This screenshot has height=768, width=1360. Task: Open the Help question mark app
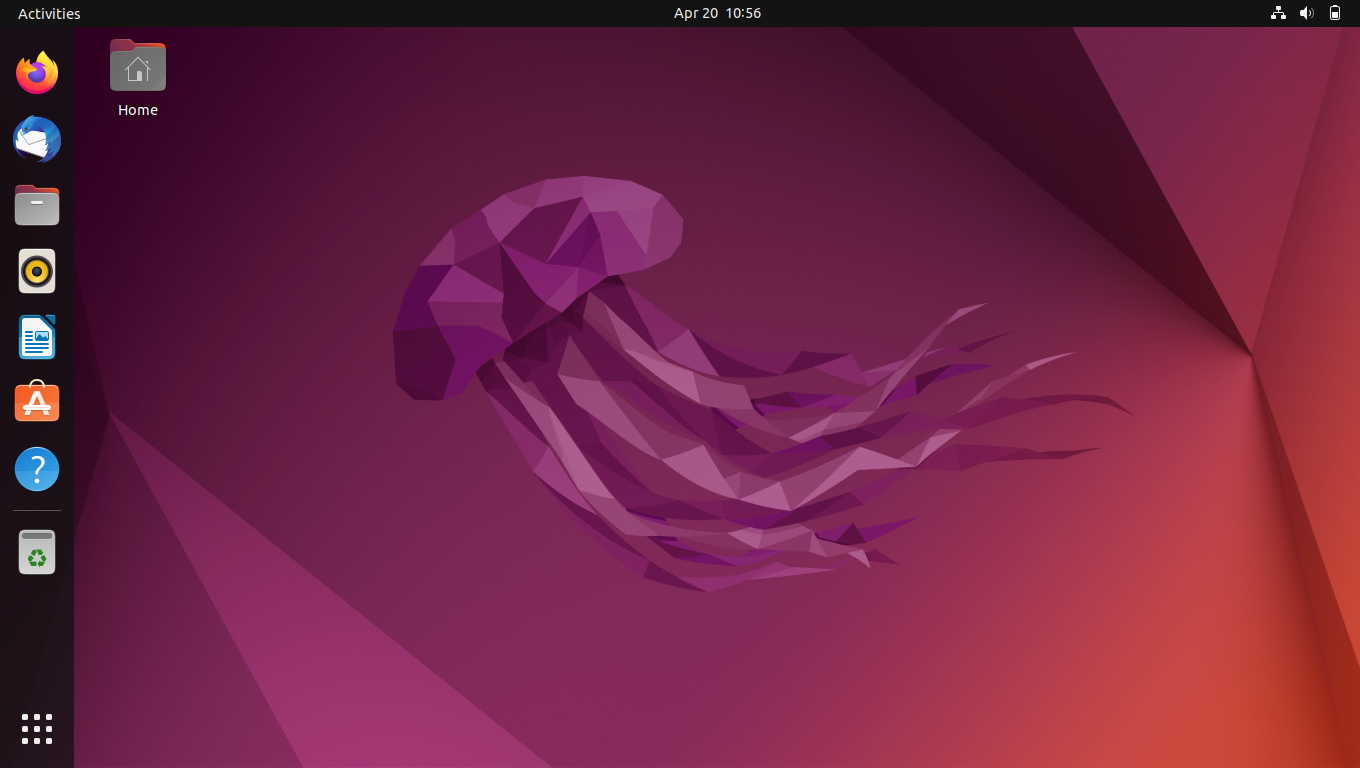(x=37, y=469)
